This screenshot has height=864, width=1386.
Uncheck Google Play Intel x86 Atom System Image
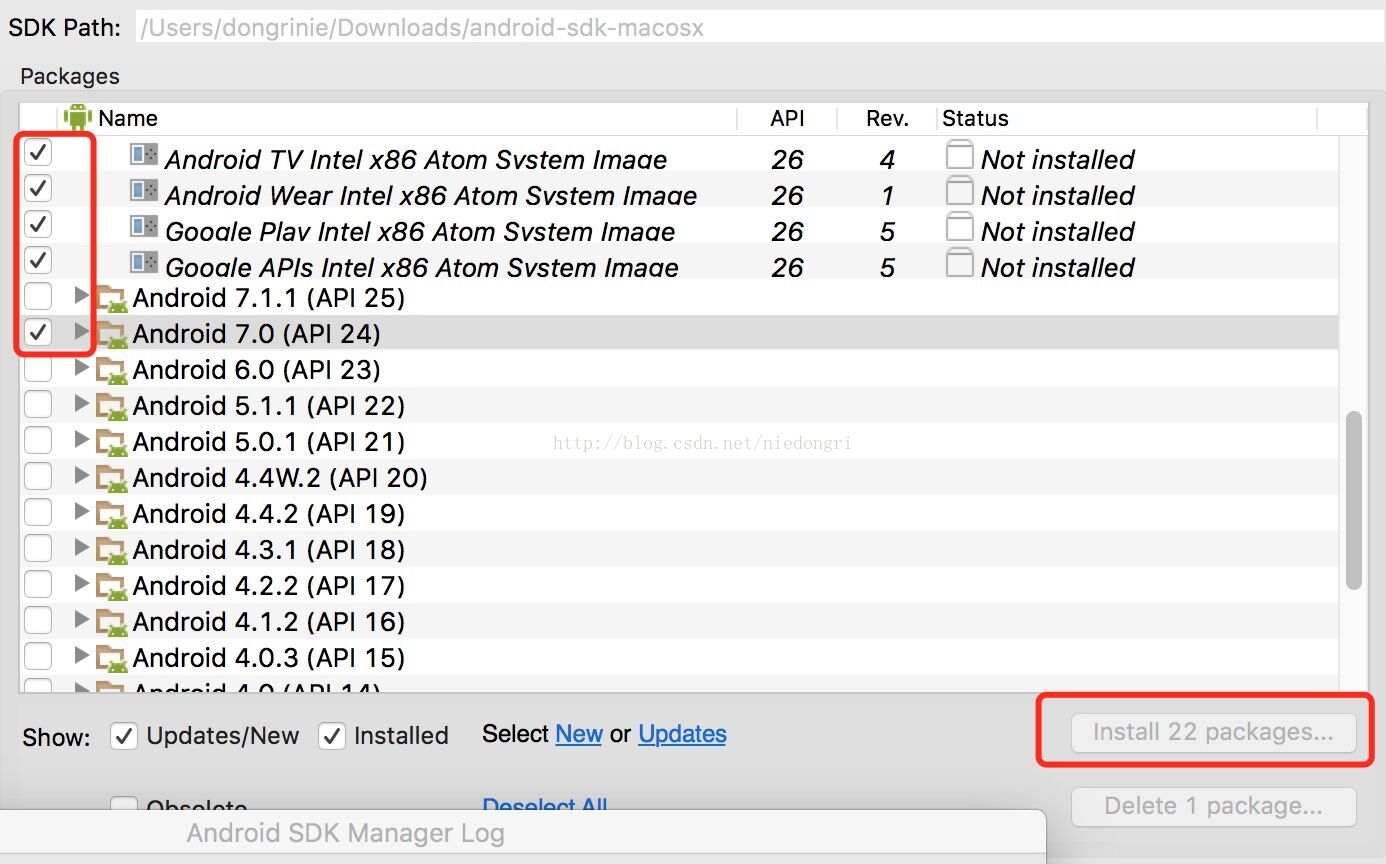38,223
